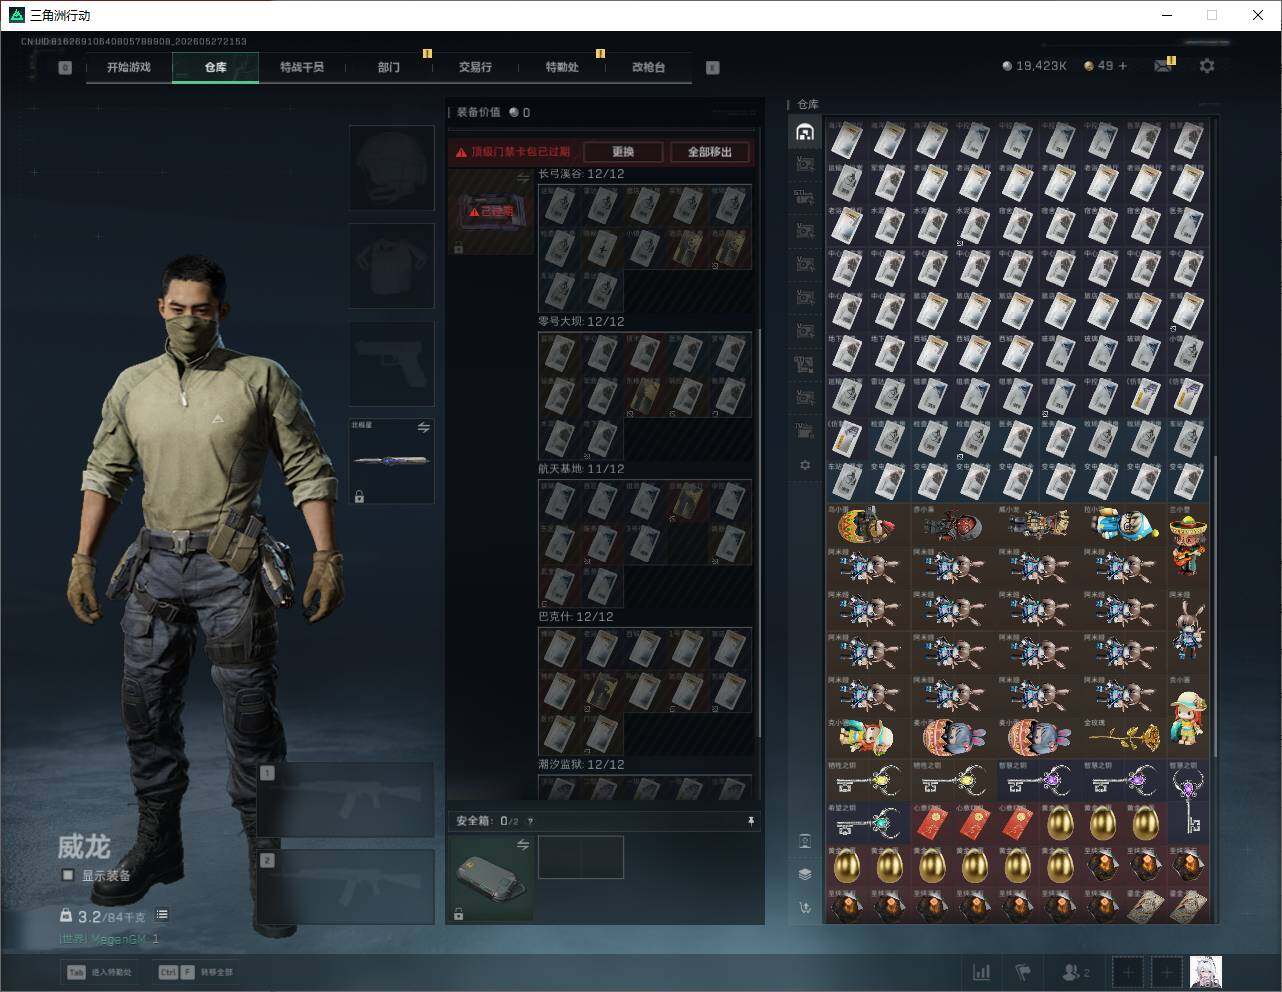Pin the safe box panel
Screen dimensions: 1282x992
tap(751, 821)
